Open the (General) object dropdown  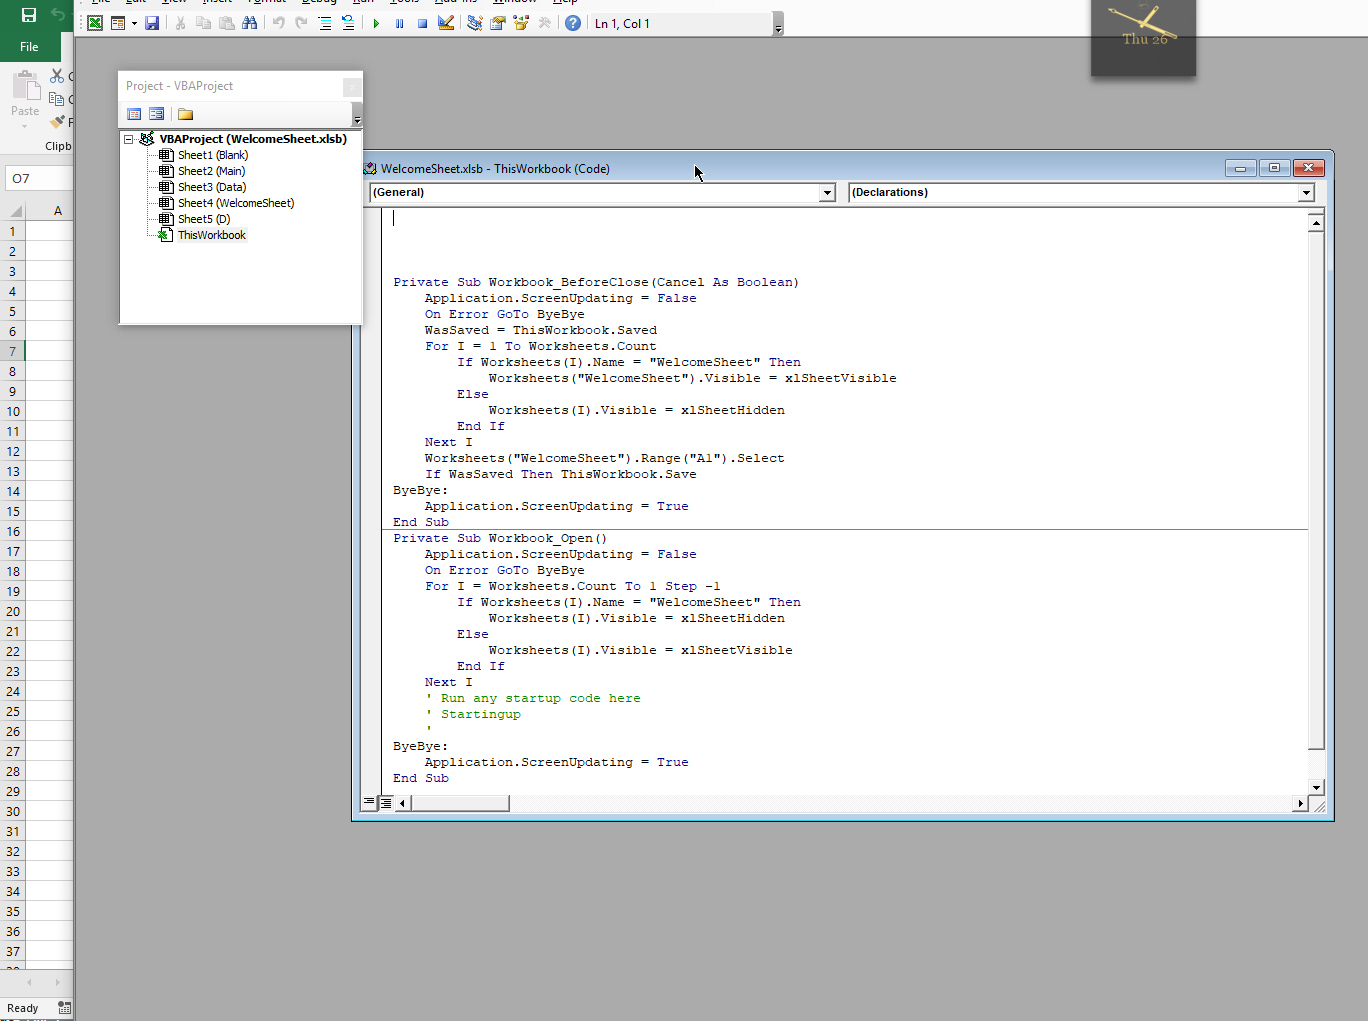coord(827,193)
